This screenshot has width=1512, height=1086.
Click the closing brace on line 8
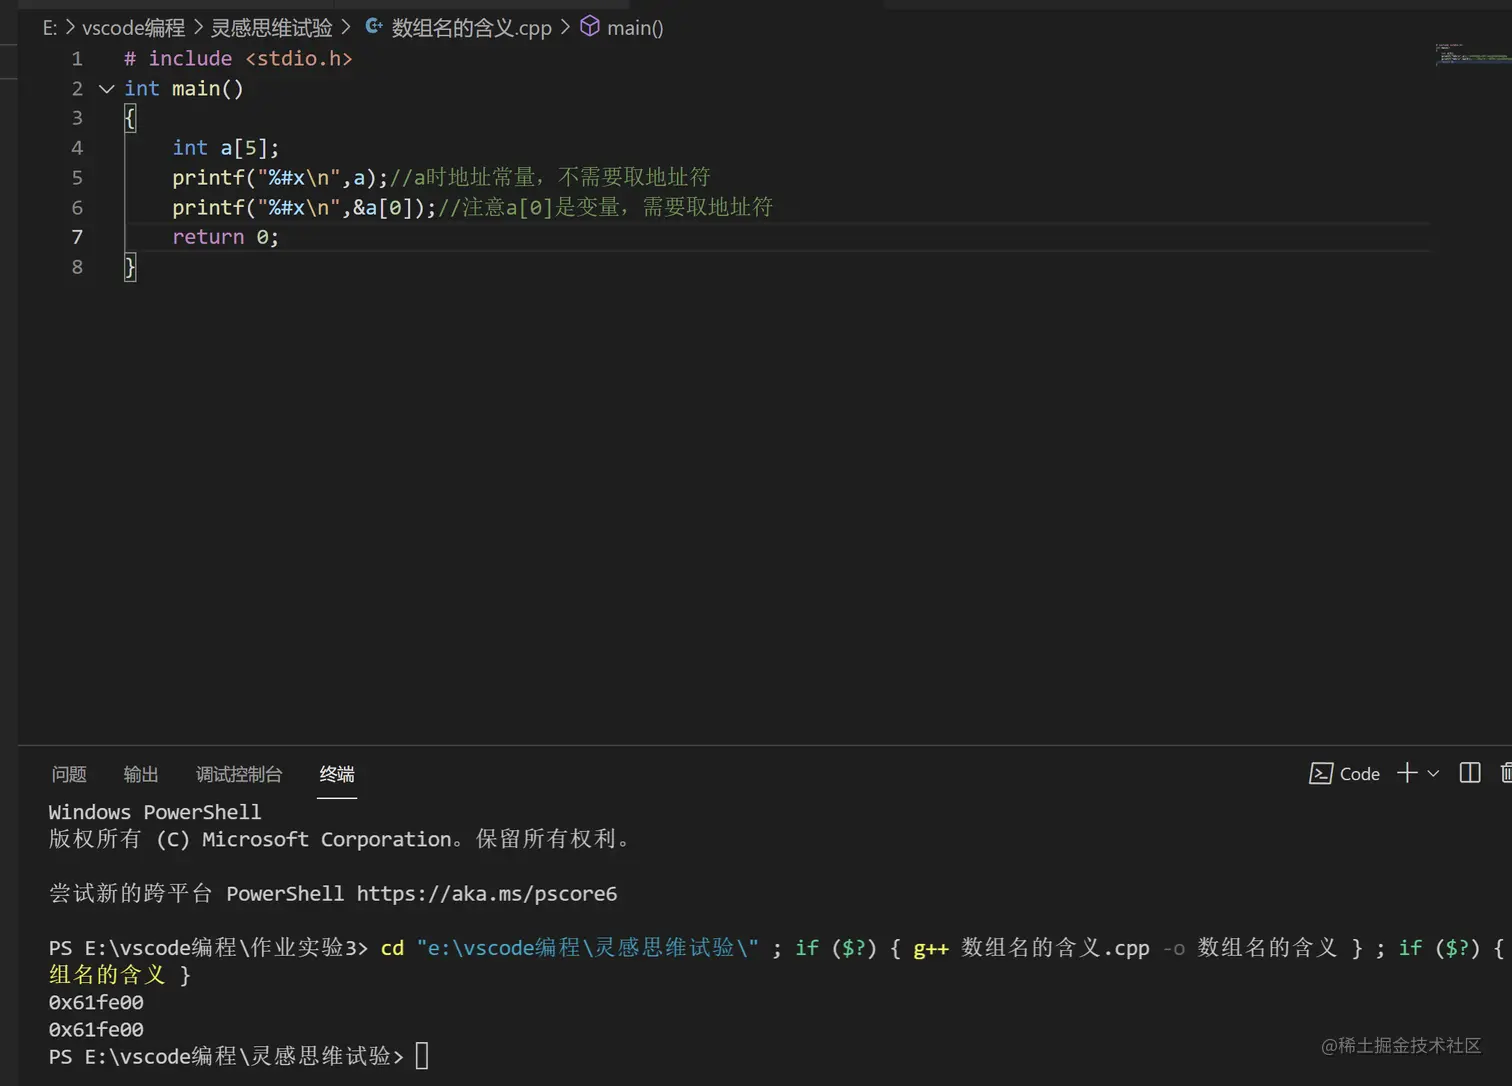point(130,267)
